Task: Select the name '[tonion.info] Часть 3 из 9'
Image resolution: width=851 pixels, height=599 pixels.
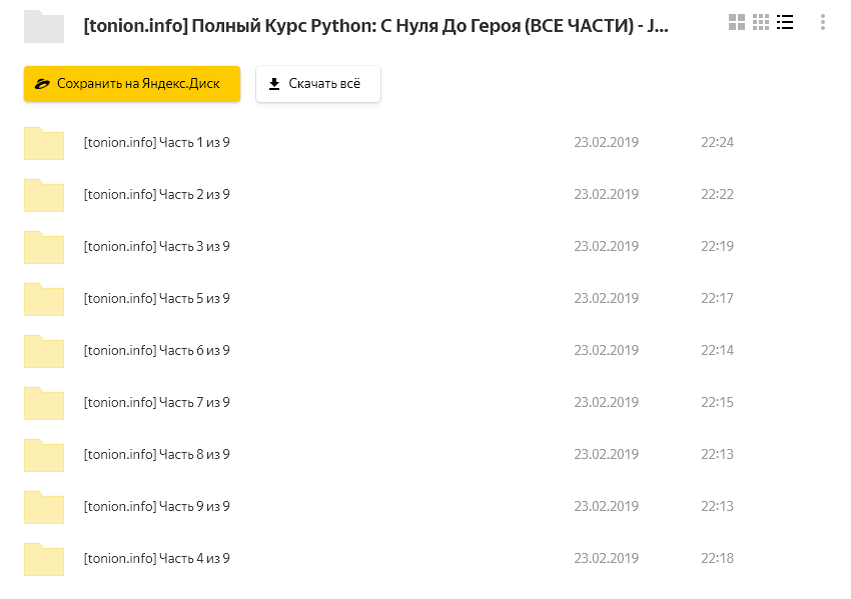Action: [x=157, y=247]
